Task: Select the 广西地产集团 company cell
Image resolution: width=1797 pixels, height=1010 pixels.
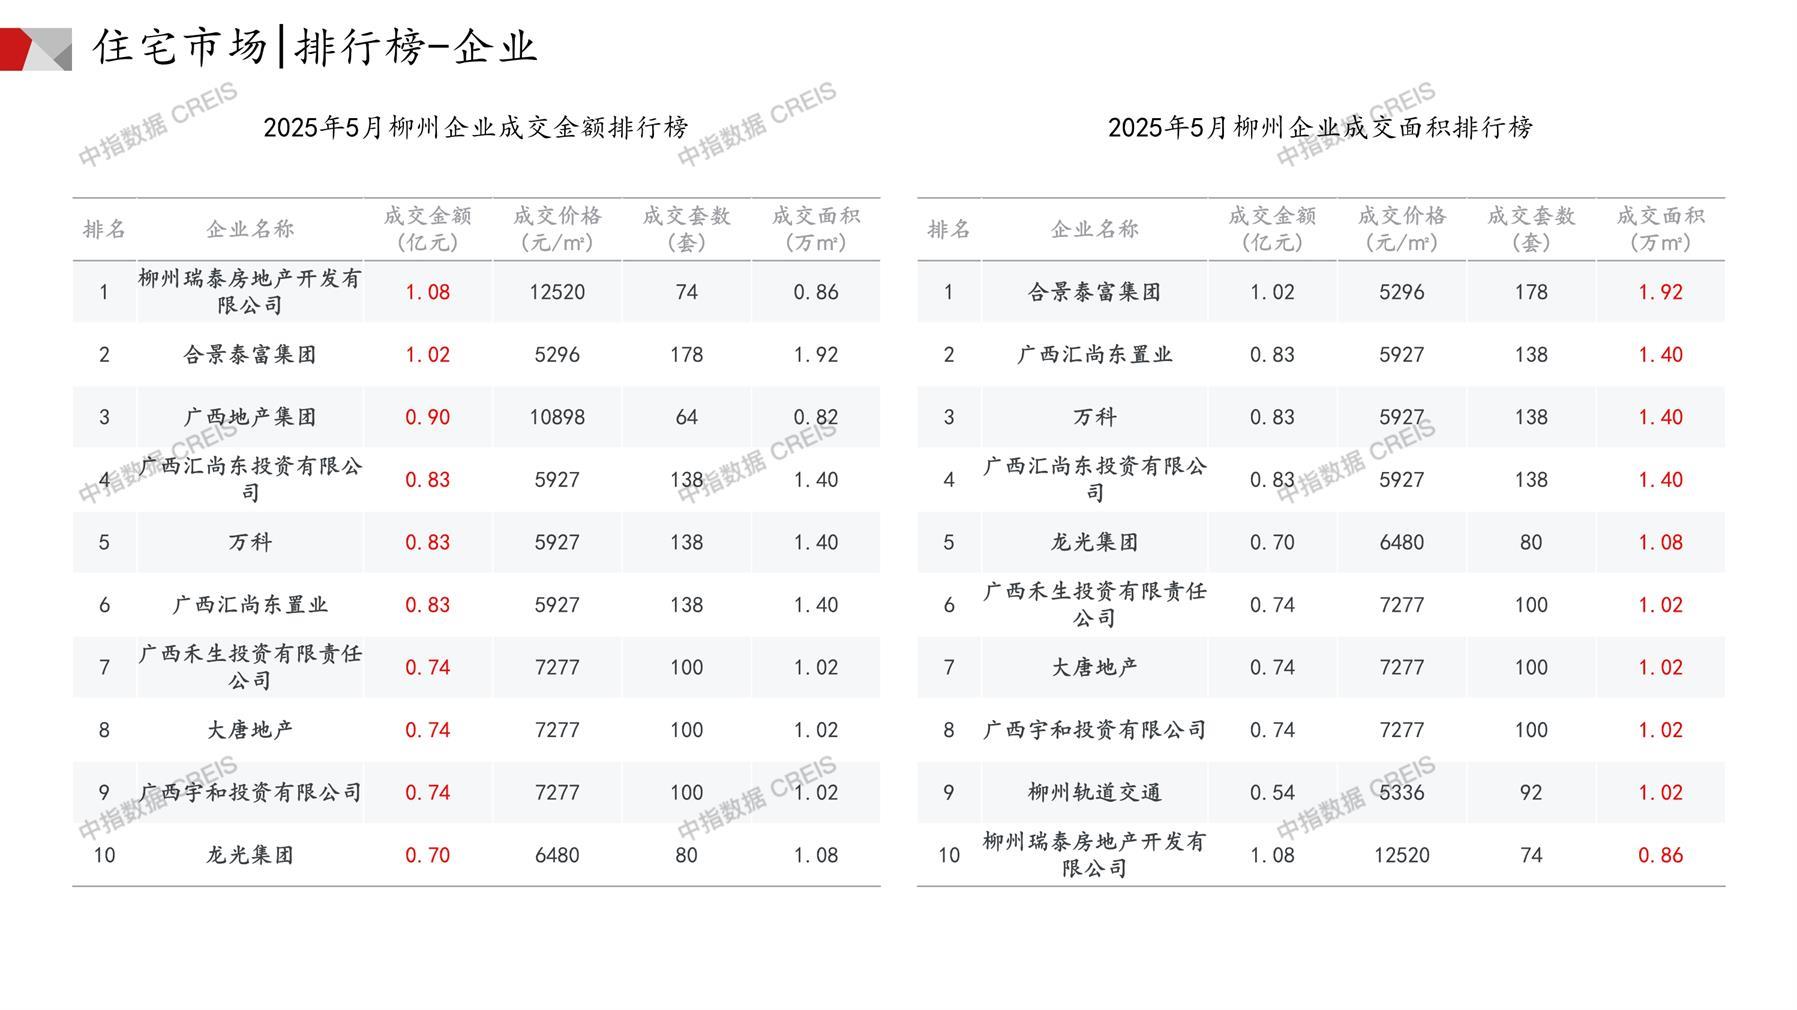Action: click(x=250, y=417)
